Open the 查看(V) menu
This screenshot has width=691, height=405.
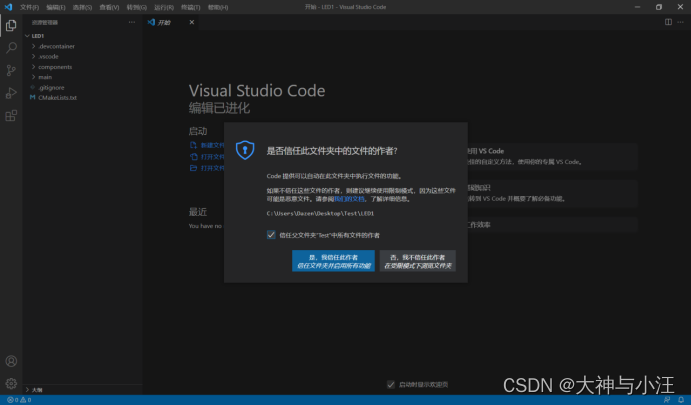click(109, 7)
